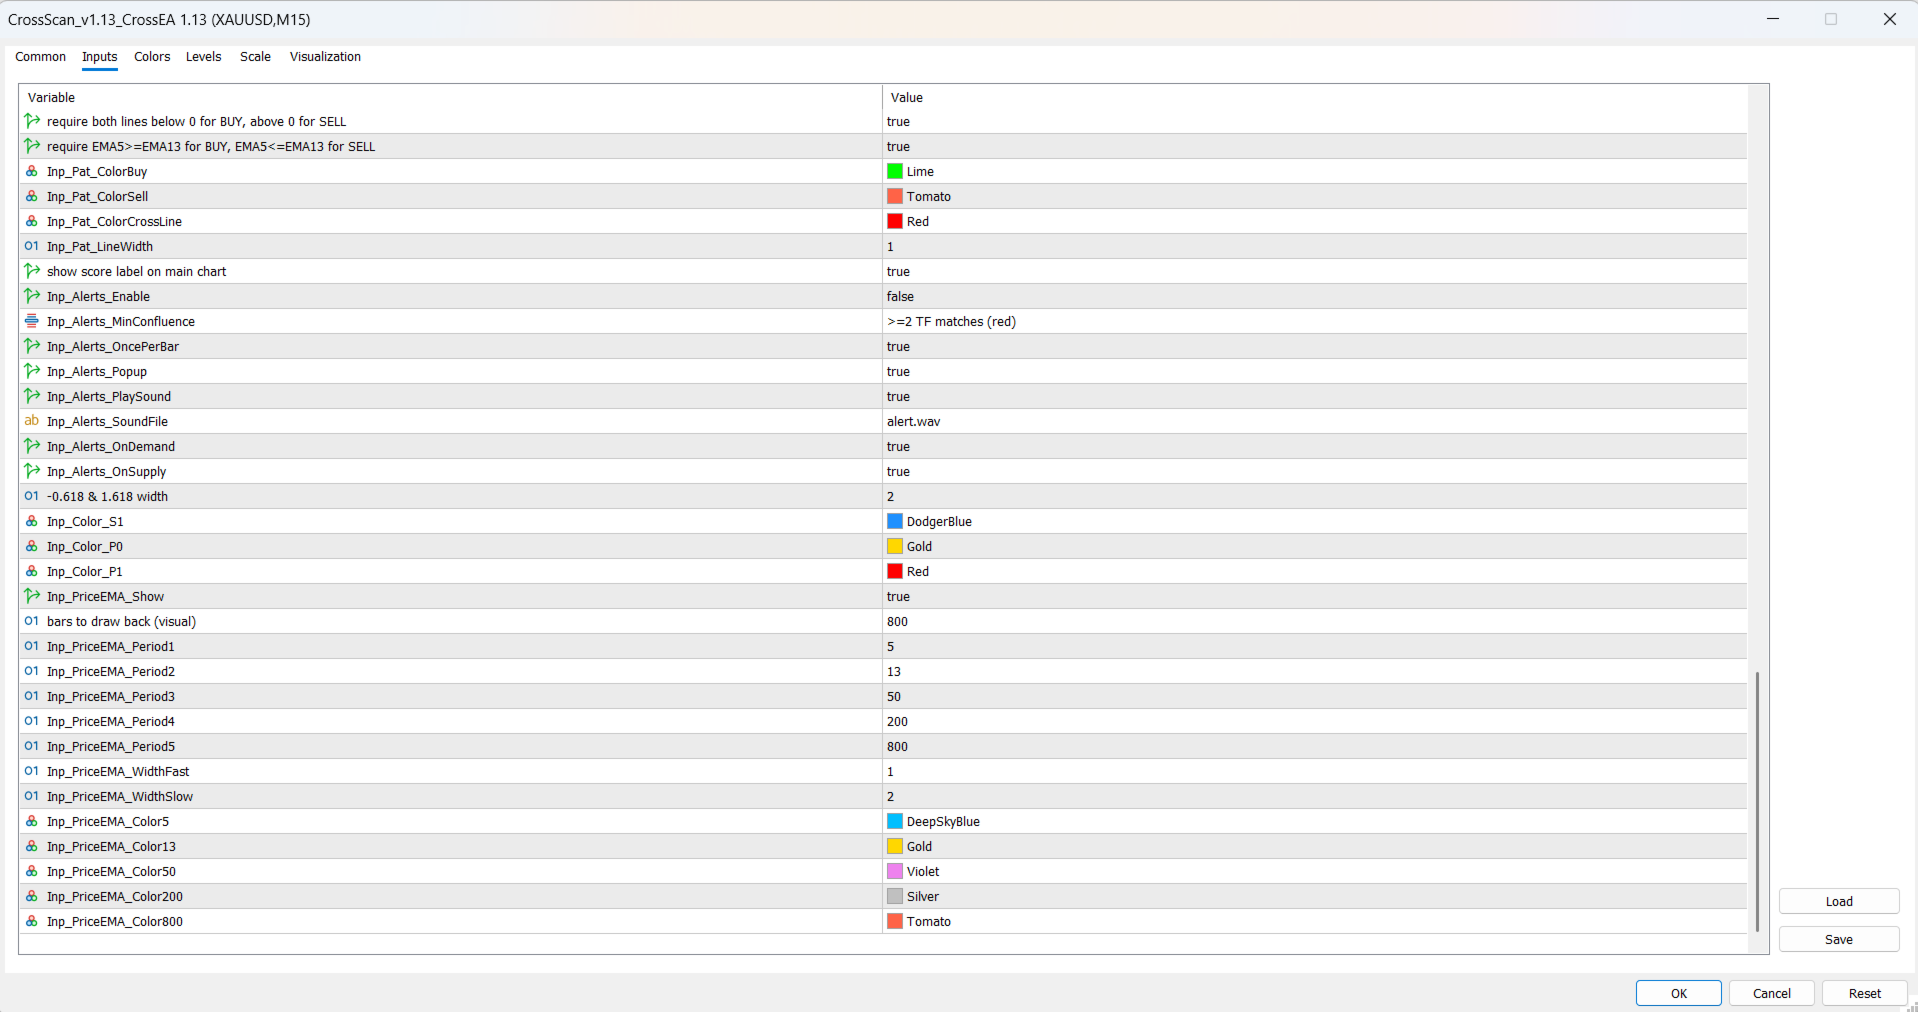Click the Cancel button
This screenshot has height=1012, width=1918.
tap(1772, 993)
